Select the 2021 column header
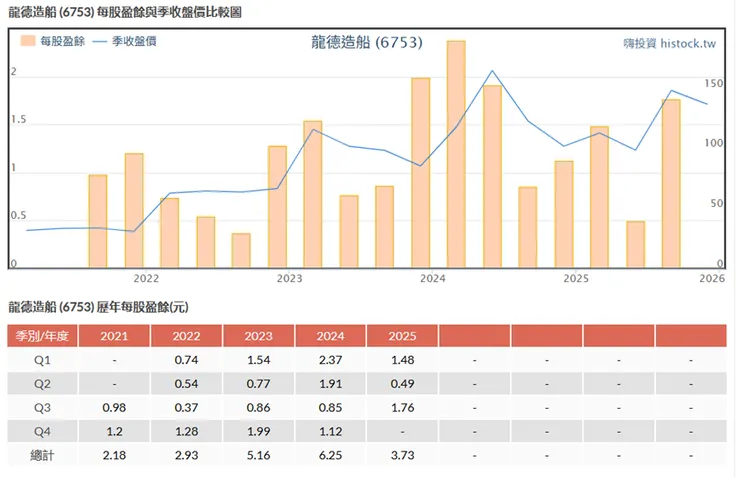 coord(114,336)
